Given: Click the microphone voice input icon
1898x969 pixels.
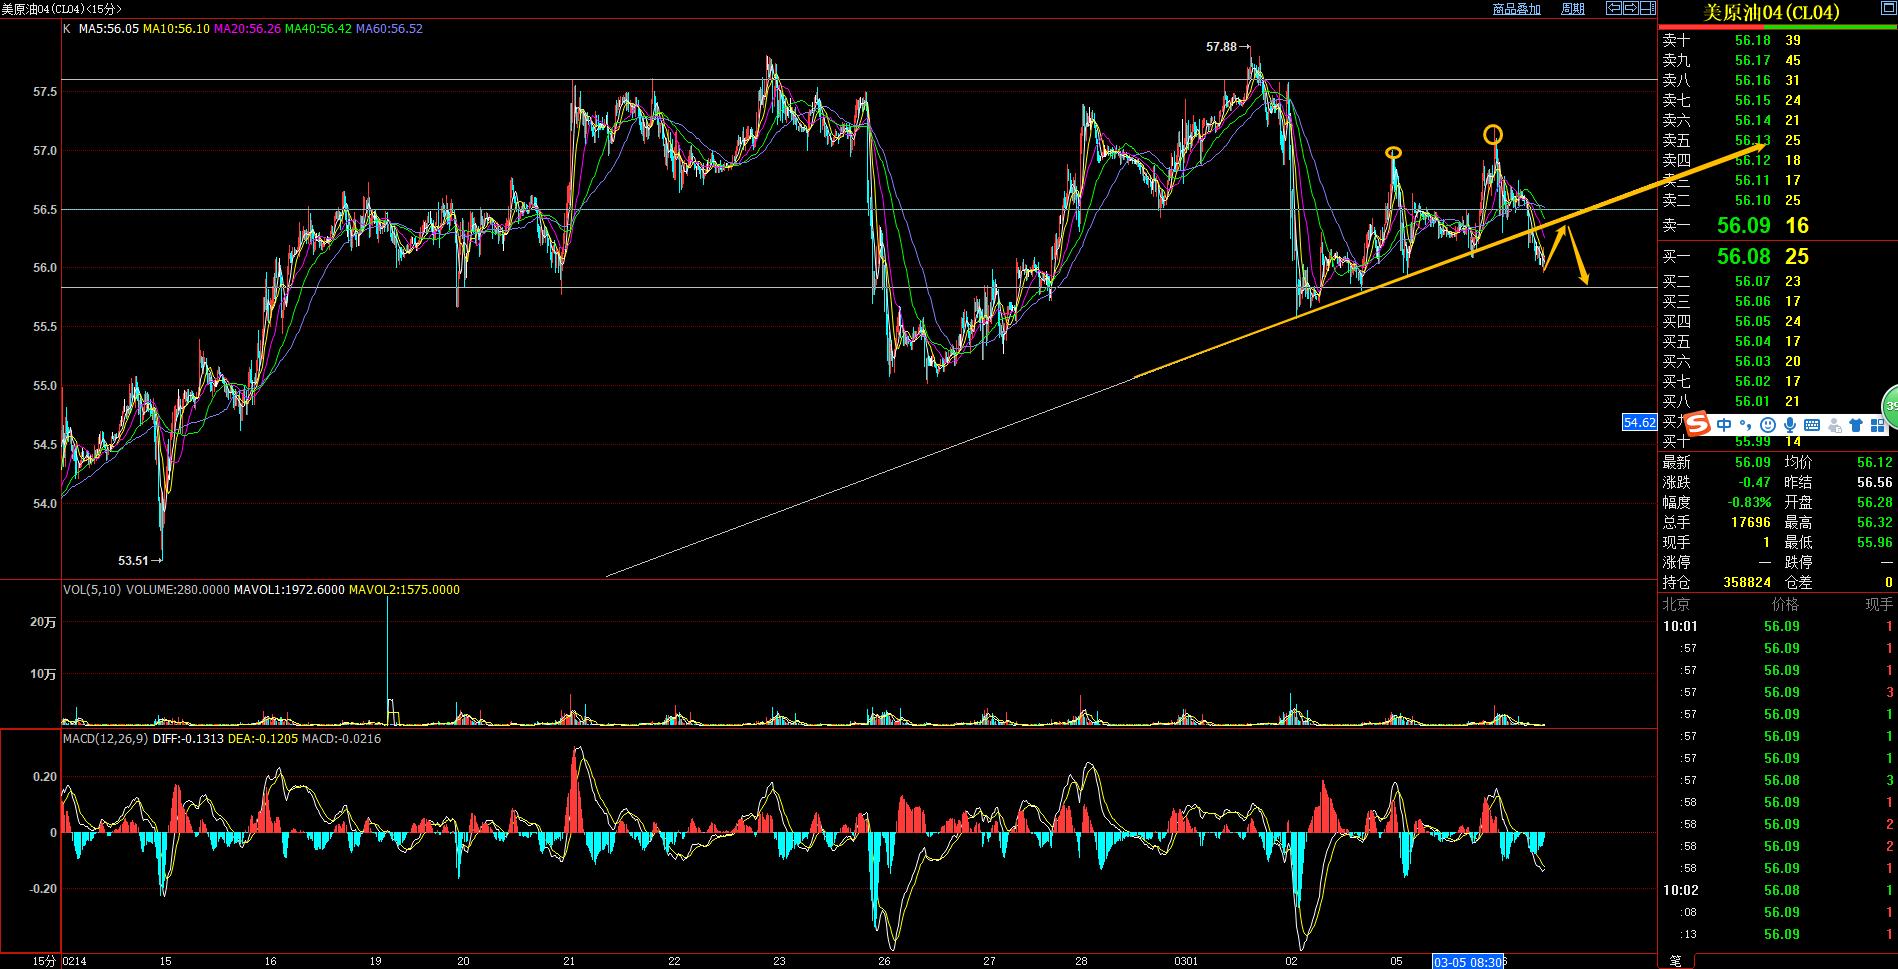Looking at the screenshot, I should (1789, 425).
